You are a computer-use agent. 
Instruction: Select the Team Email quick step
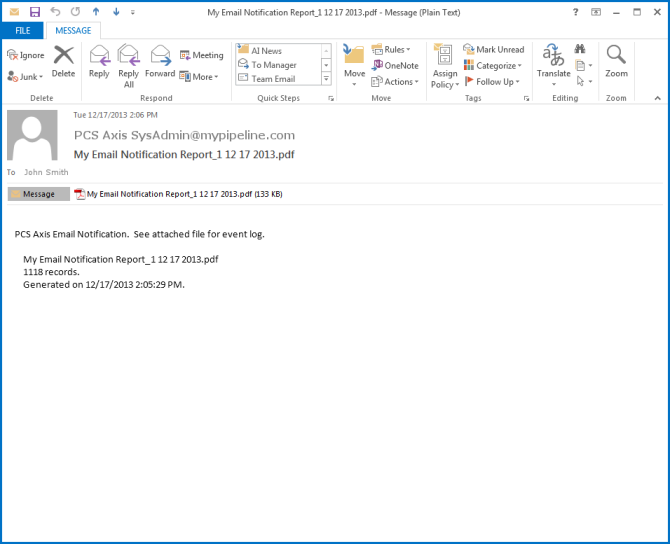coord(278,79)
